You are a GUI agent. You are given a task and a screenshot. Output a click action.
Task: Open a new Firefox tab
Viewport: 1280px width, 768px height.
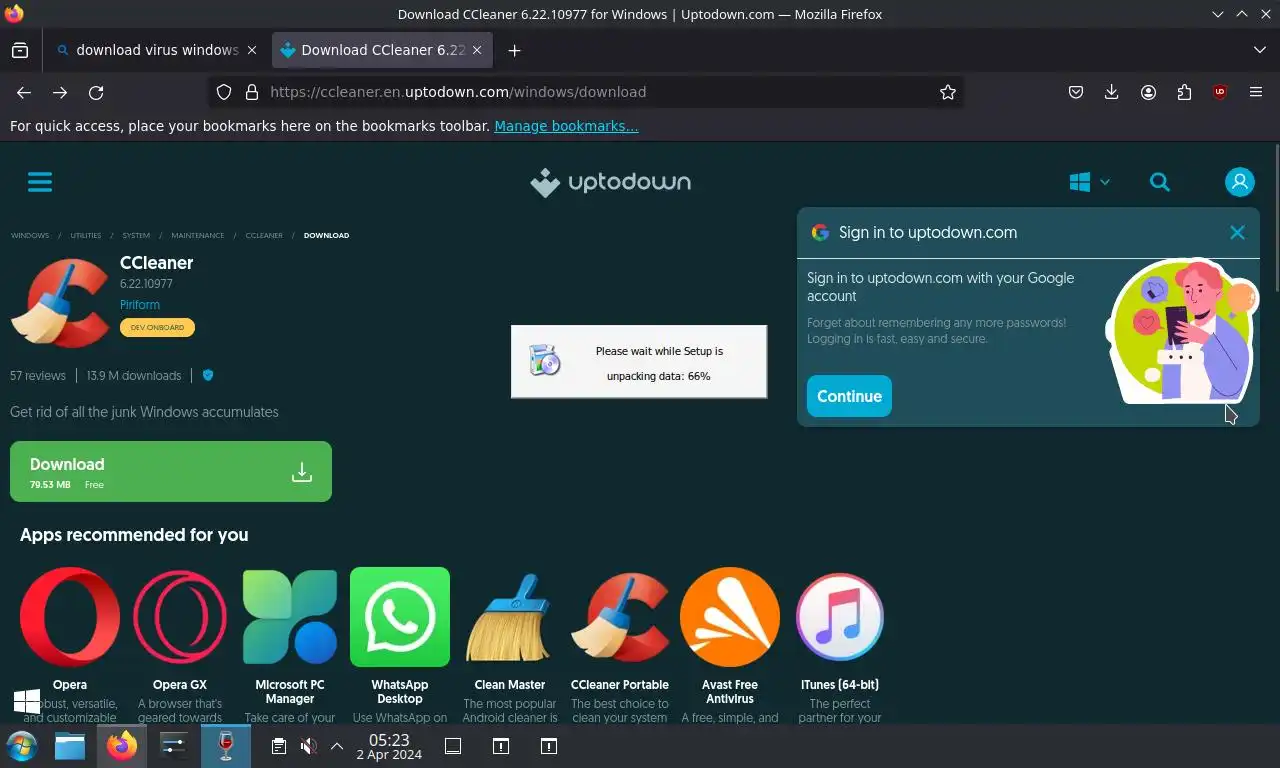pos(514,50)
